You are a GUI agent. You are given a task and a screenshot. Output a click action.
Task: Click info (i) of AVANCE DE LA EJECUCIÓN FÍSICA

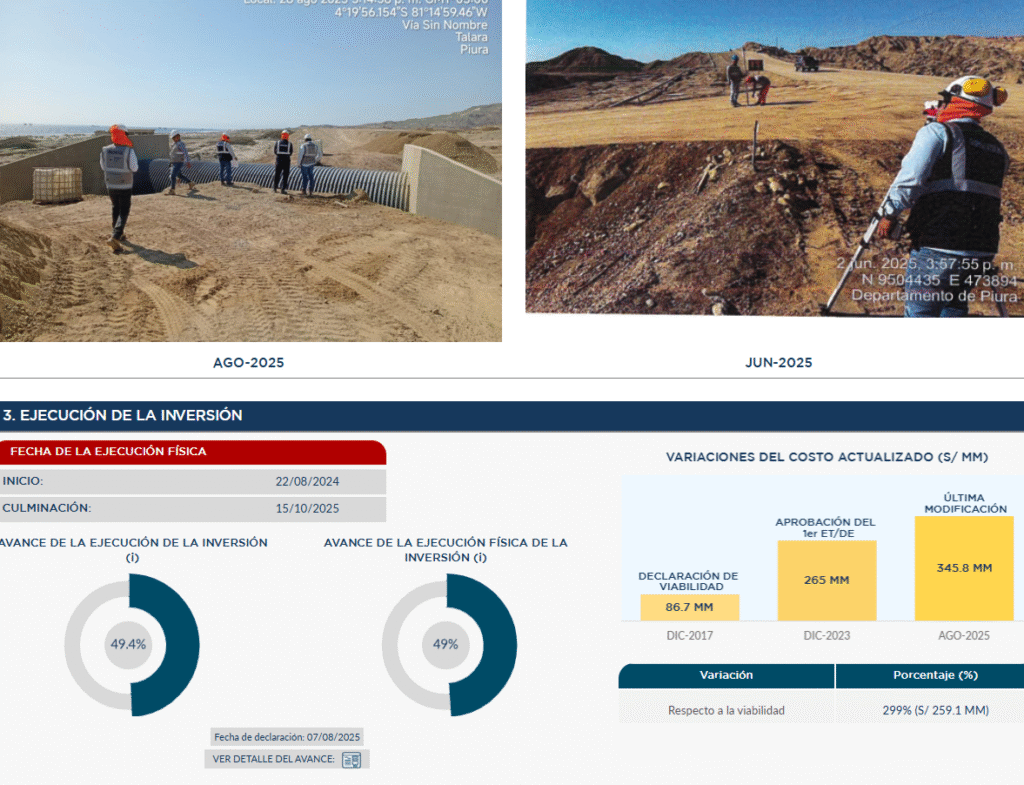pos(480,558)
